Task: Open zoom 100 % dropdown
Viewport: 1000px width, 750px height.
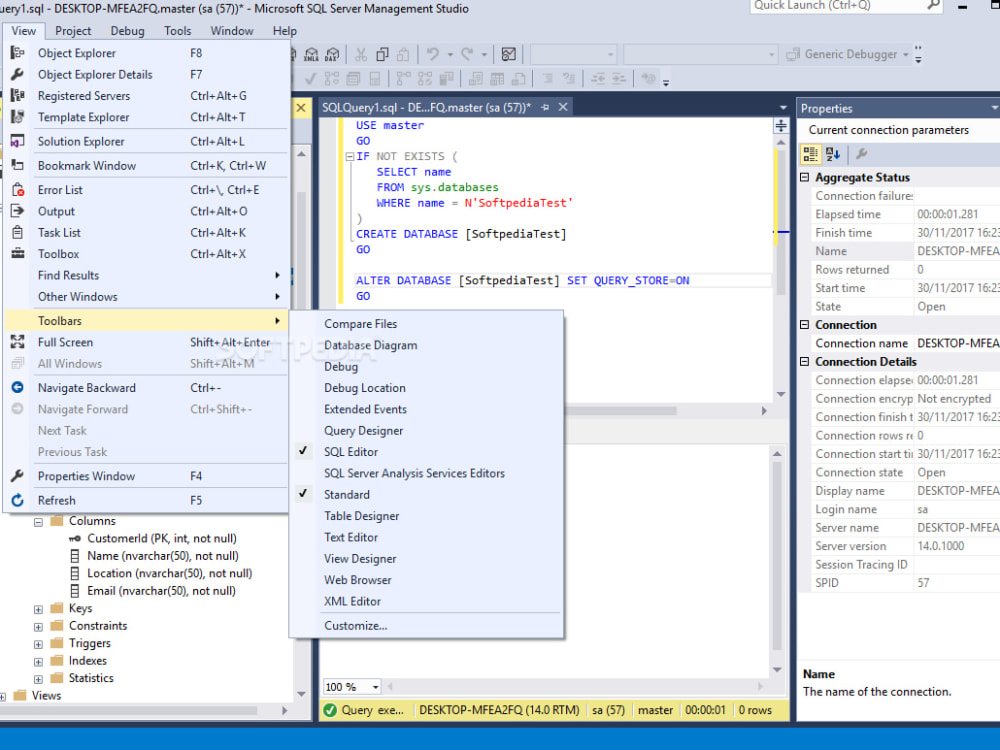Action: click(376, 687)
